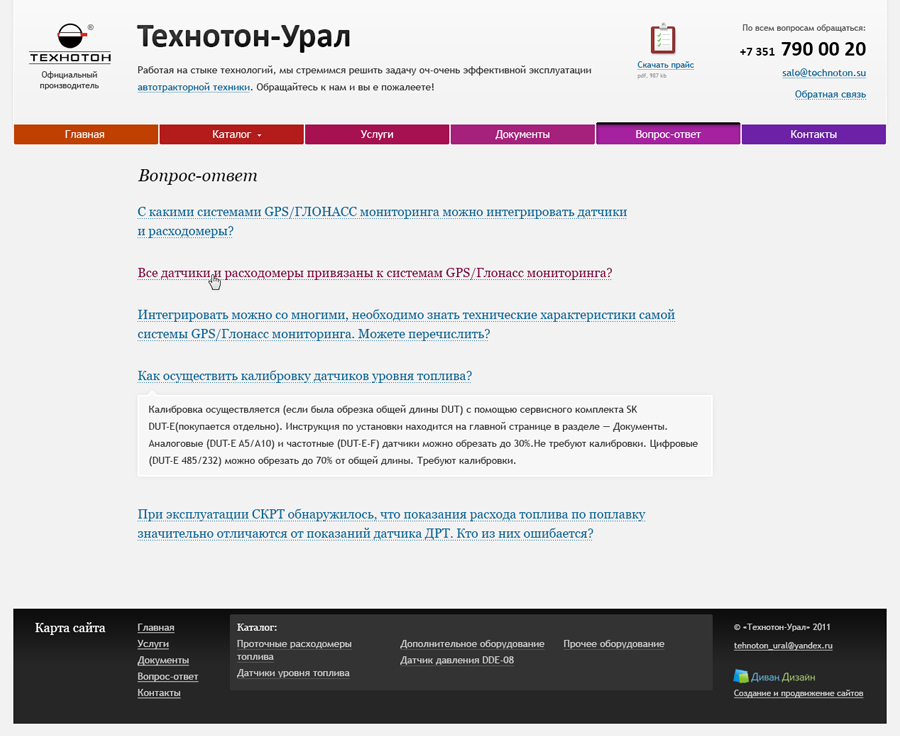Open footer Проточные расходомеры топлива link
The height and width of the screenshot is (736, 900).
click(294, 650)
